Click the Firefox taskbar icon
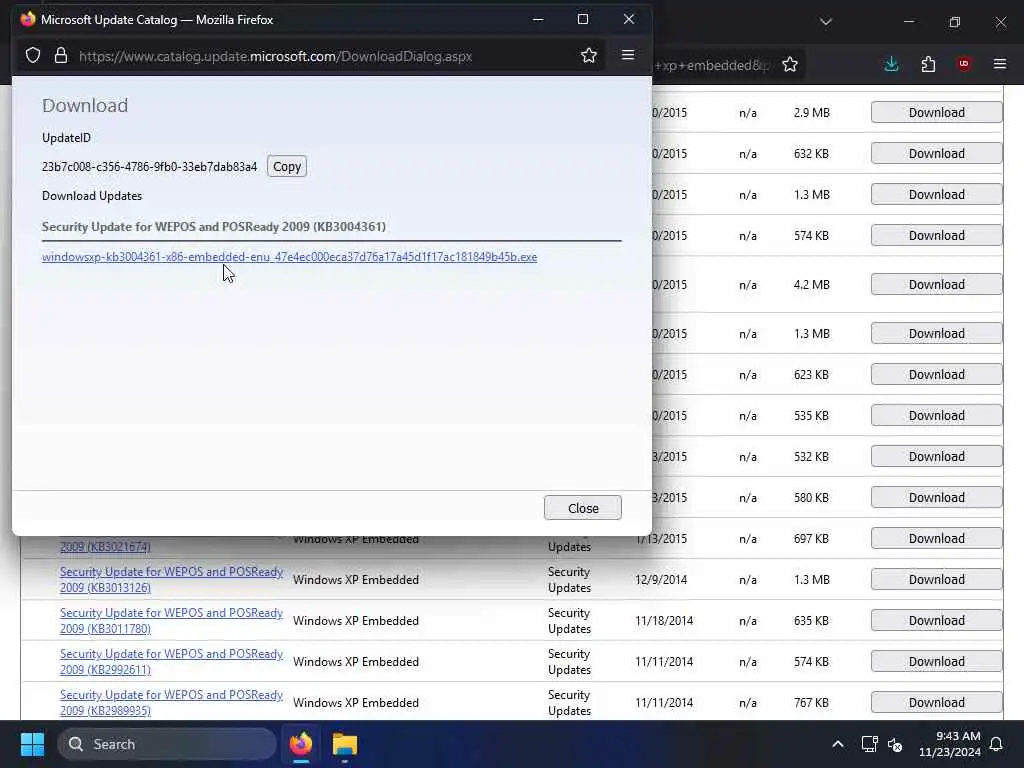The image size is (1024, 768). coord(301,744)
